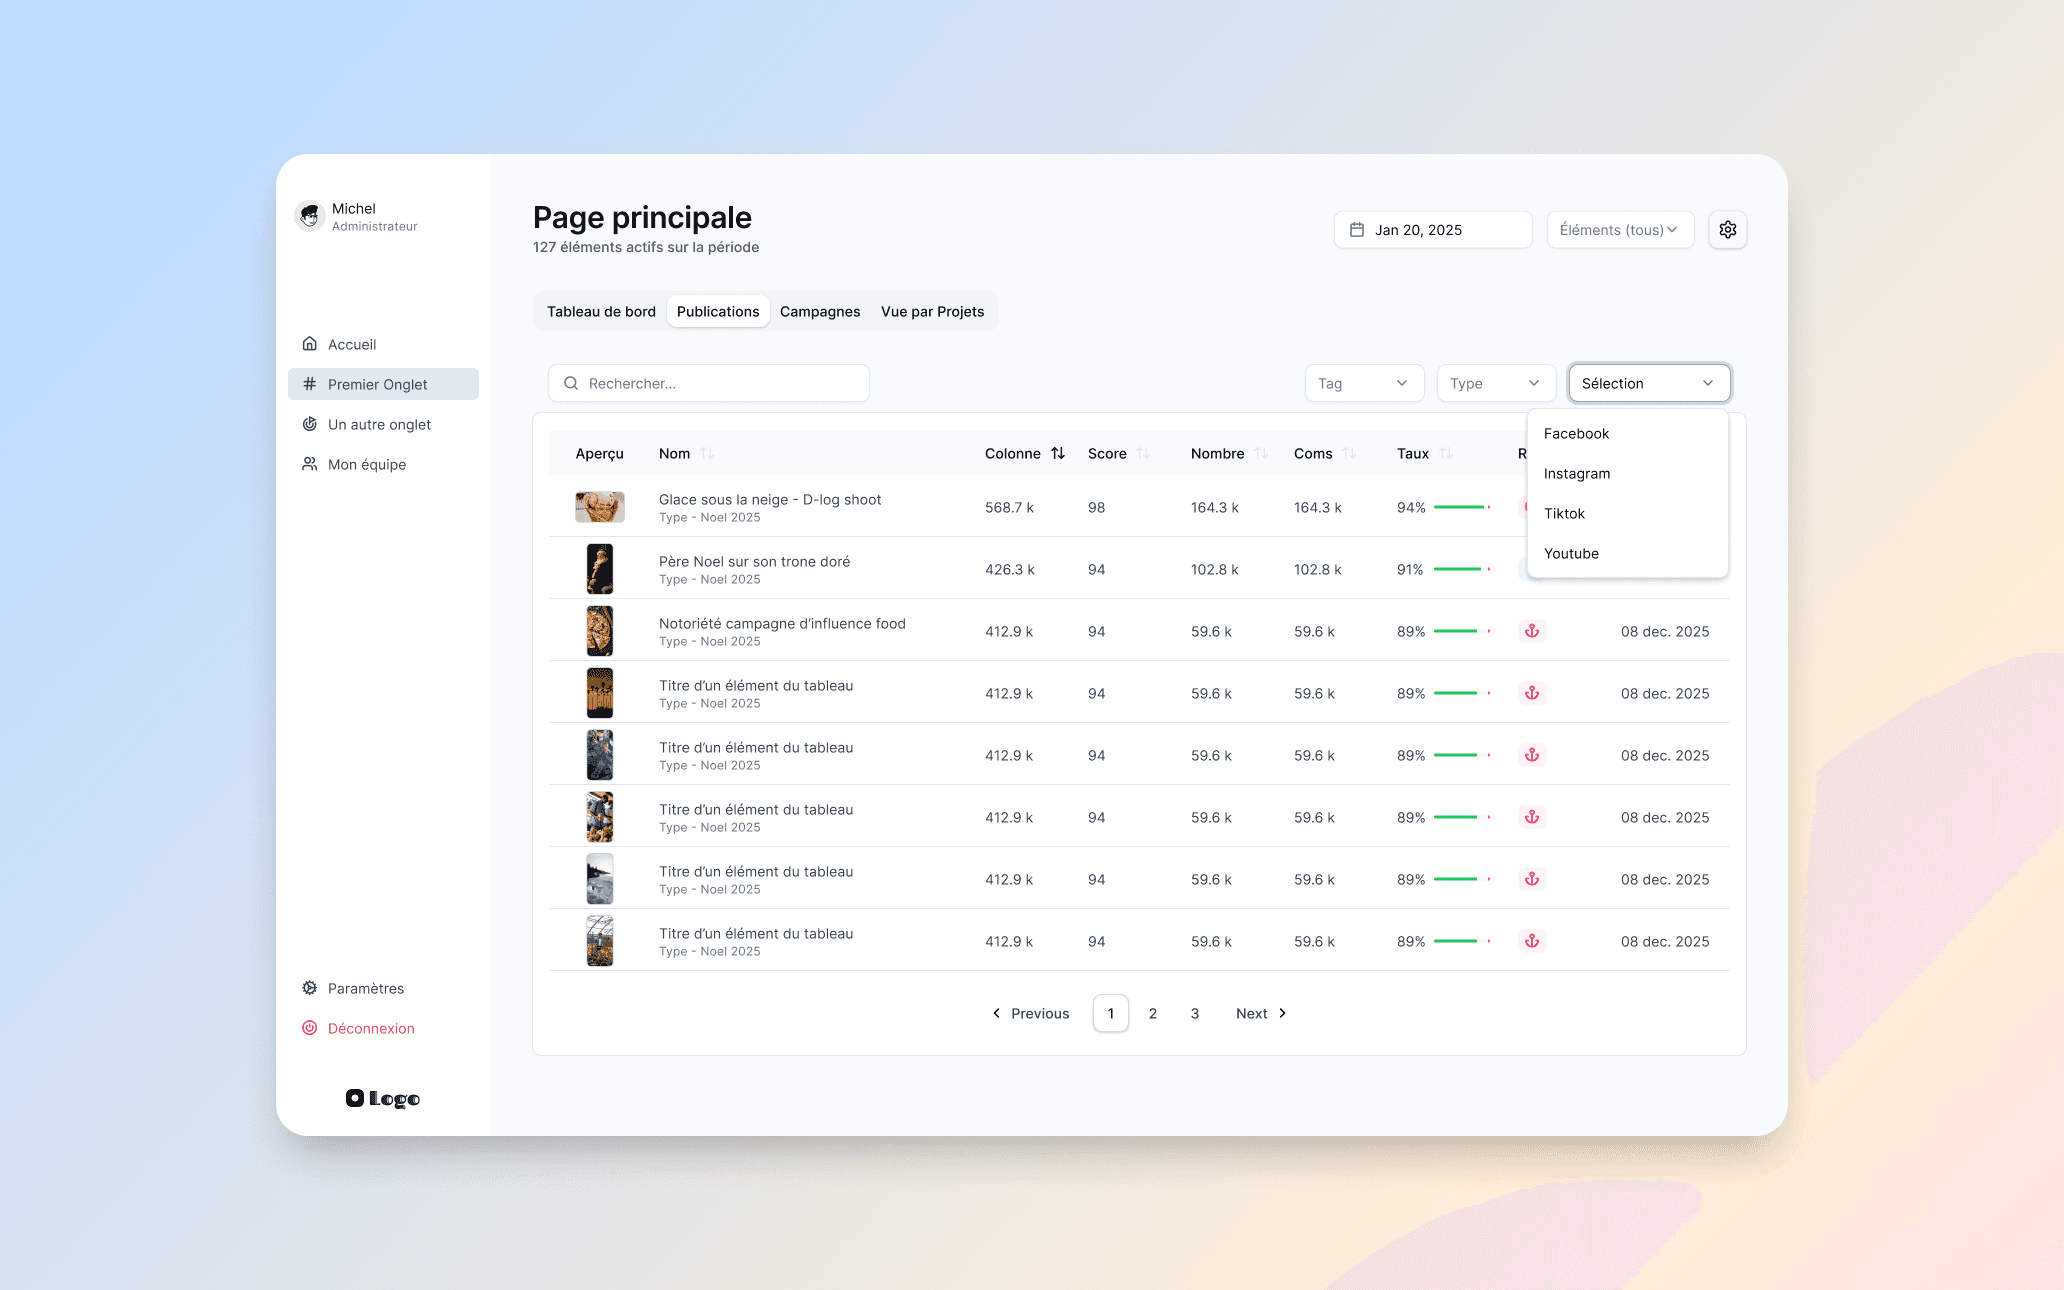
Task: Click the Déconnexion power icon
Action: pyautogui.click(x=310, y=1028)
